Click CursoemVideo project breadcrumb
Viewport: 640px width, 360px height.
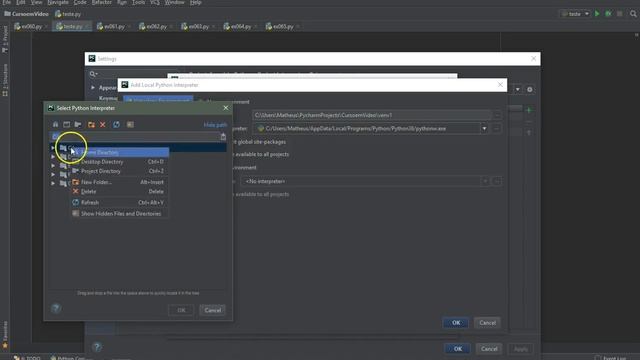click(x=27, y=14)
